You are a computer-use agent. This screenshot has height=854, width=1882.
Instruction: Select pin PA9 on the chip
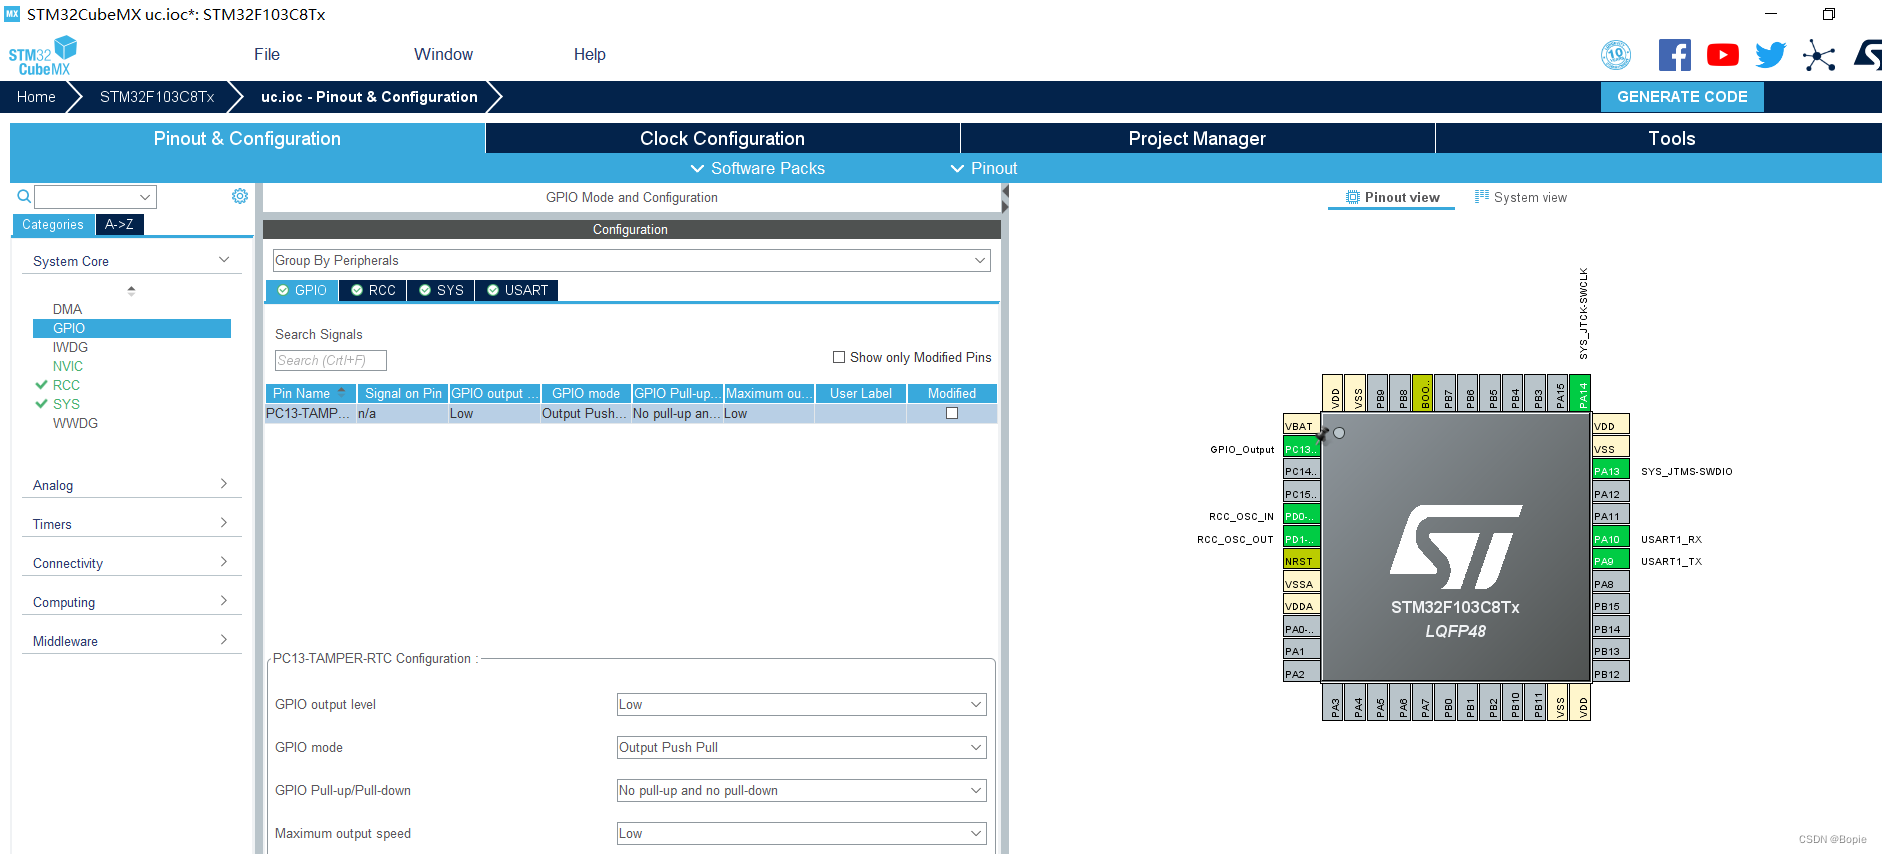pyautogui.click(x=1611, y=561)
